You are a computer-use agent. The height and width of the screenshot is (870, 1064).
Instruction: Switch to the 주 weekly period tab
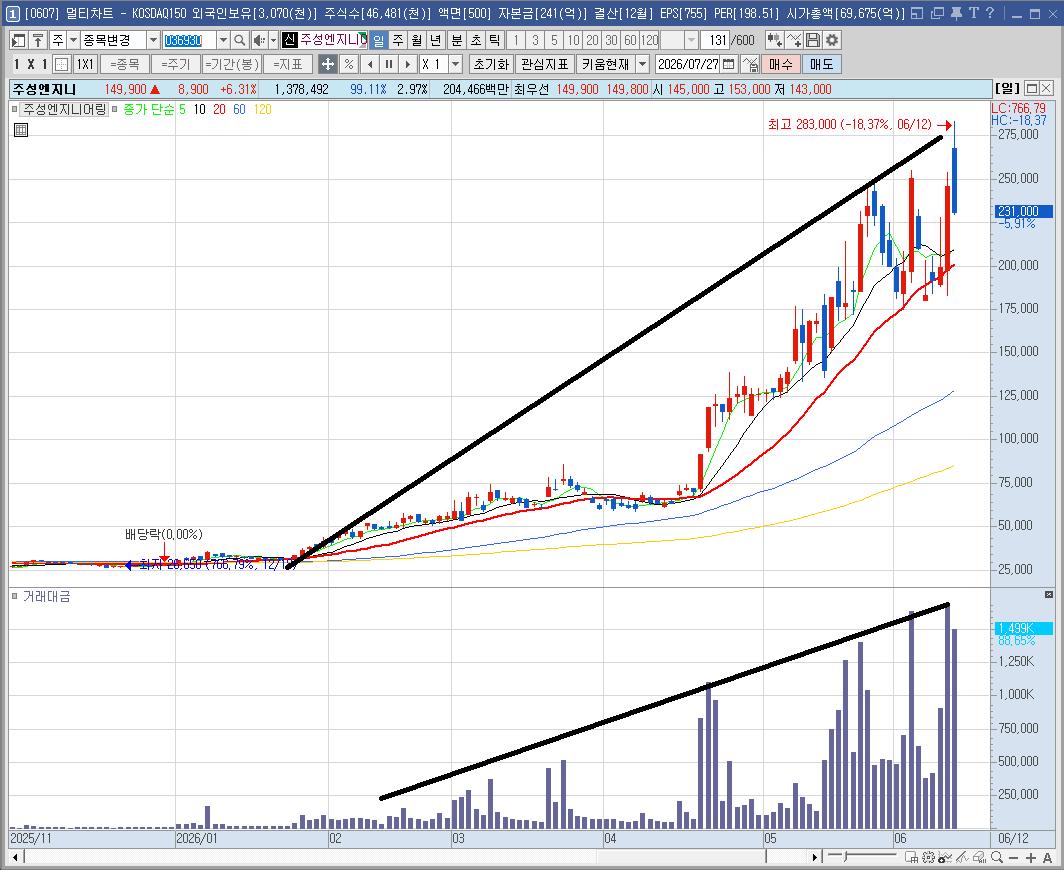click(398, 41)
